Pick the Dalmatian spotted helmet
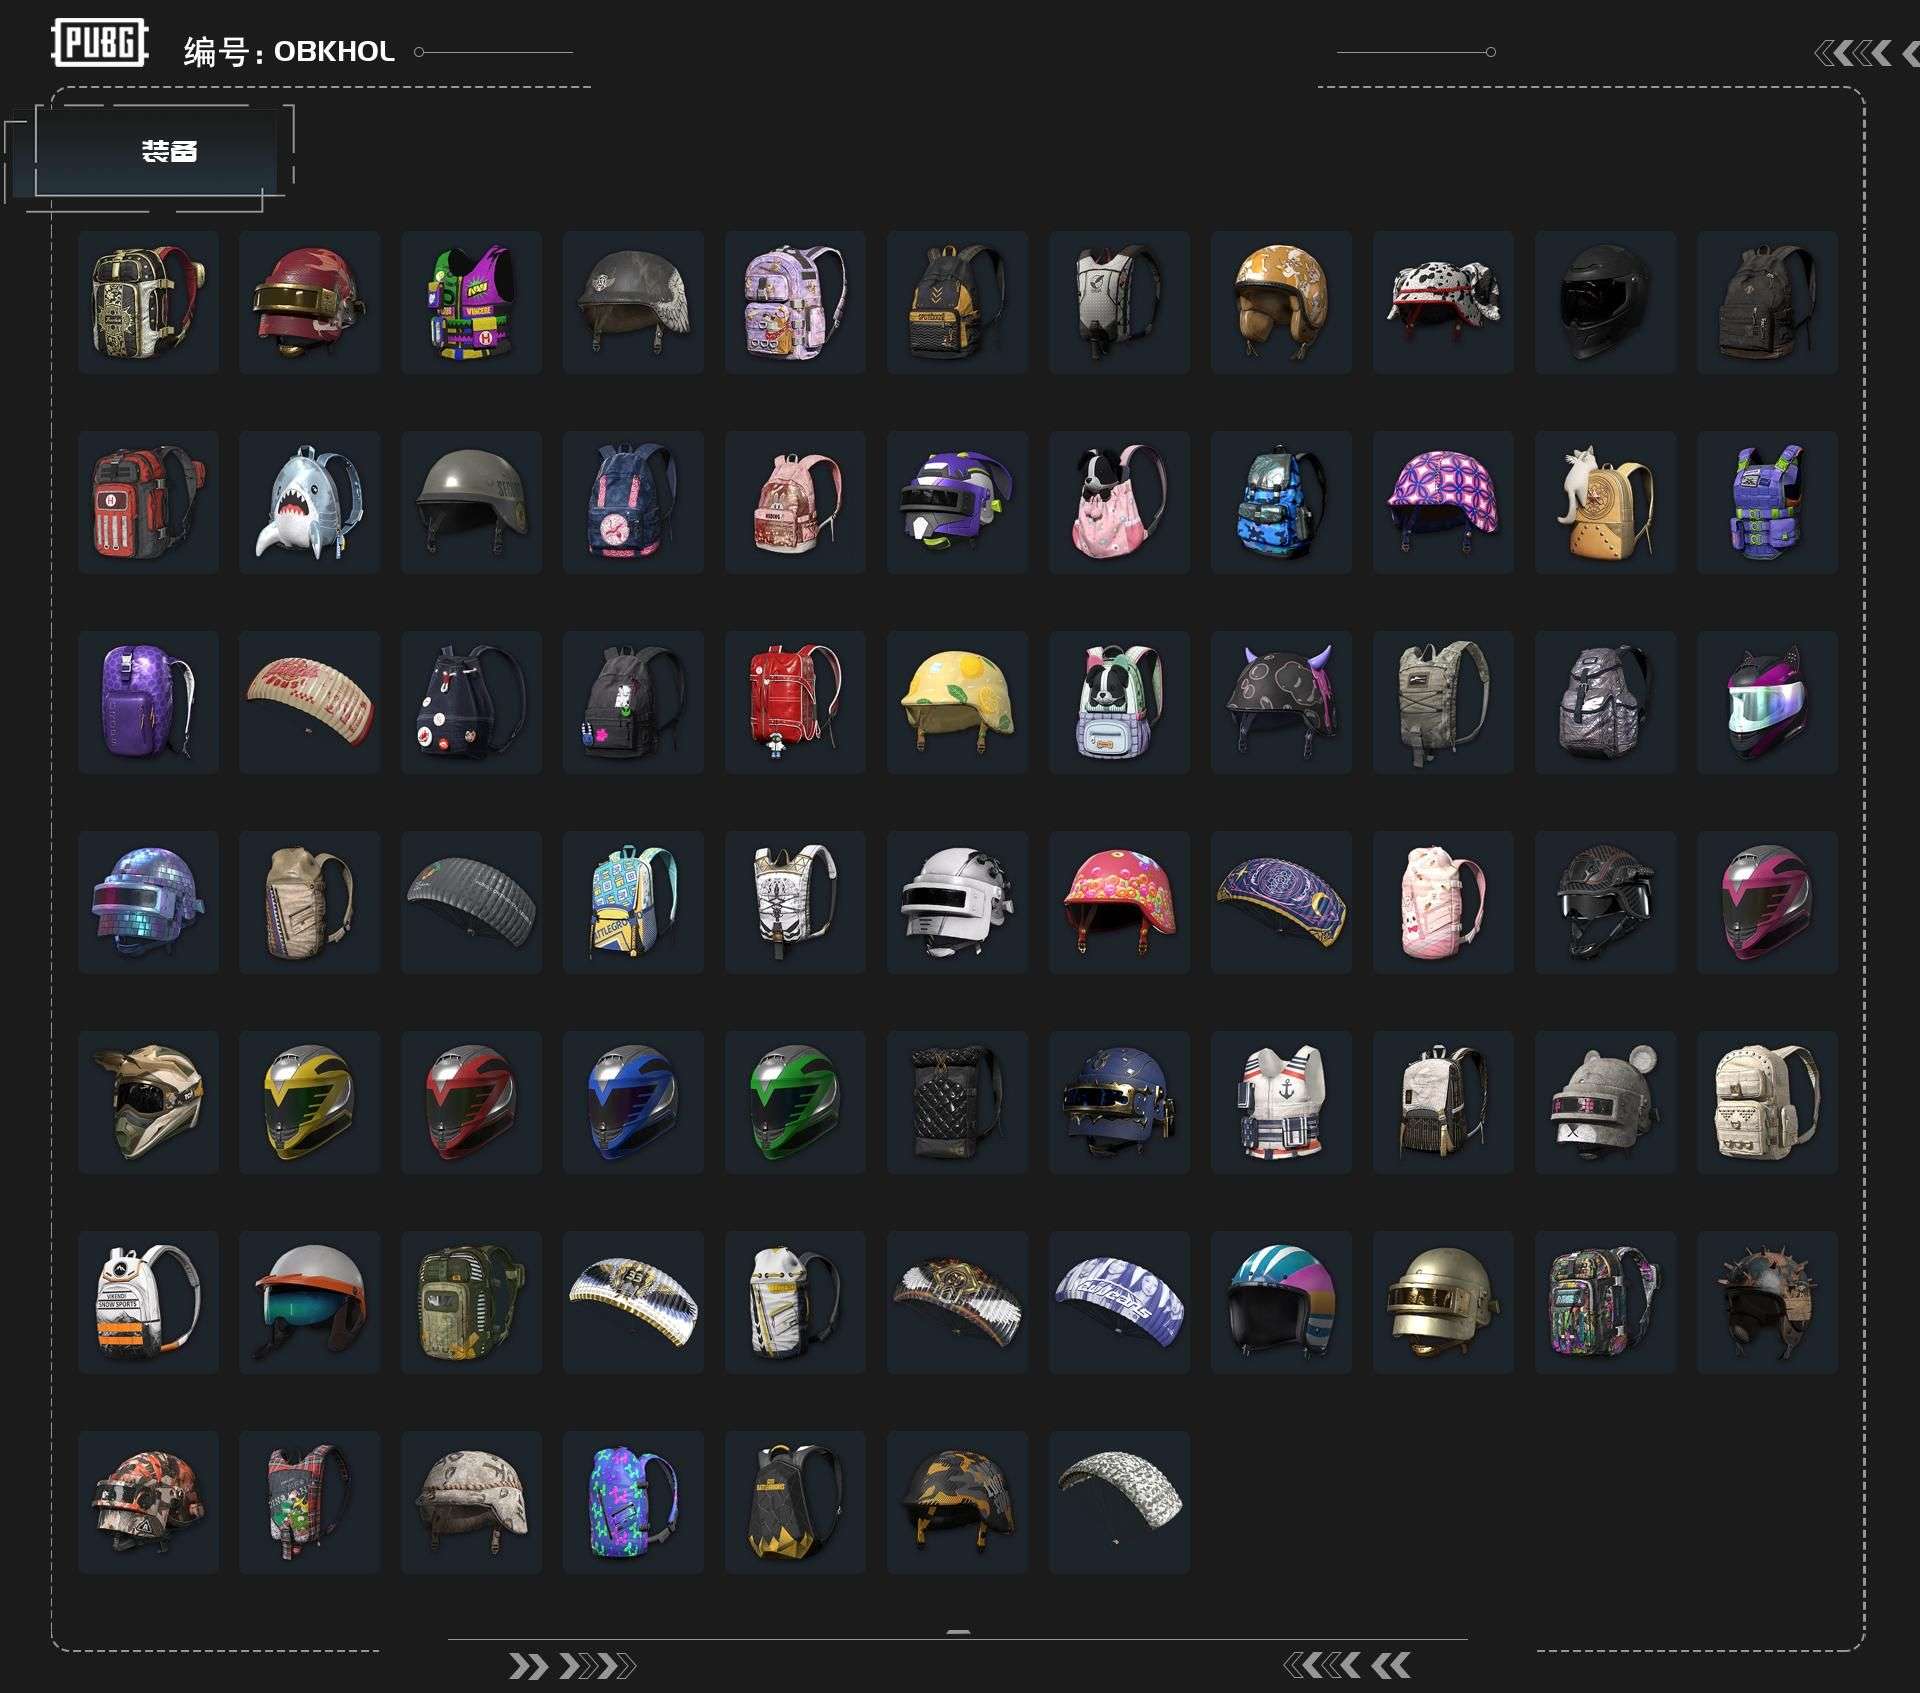 [1444, 302]
